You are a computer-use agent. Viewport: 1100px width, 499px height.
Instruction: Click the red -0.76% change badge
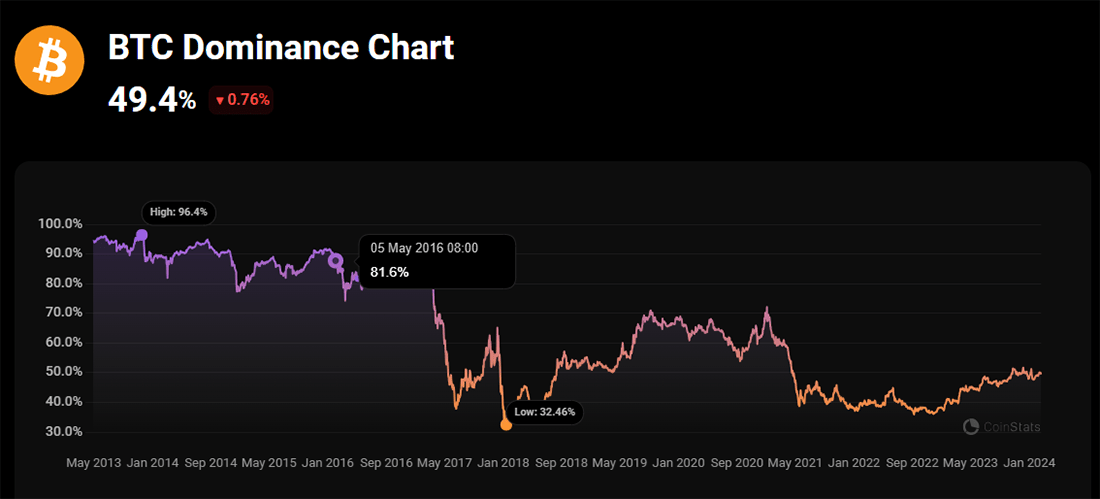click(x=242, y=100)
